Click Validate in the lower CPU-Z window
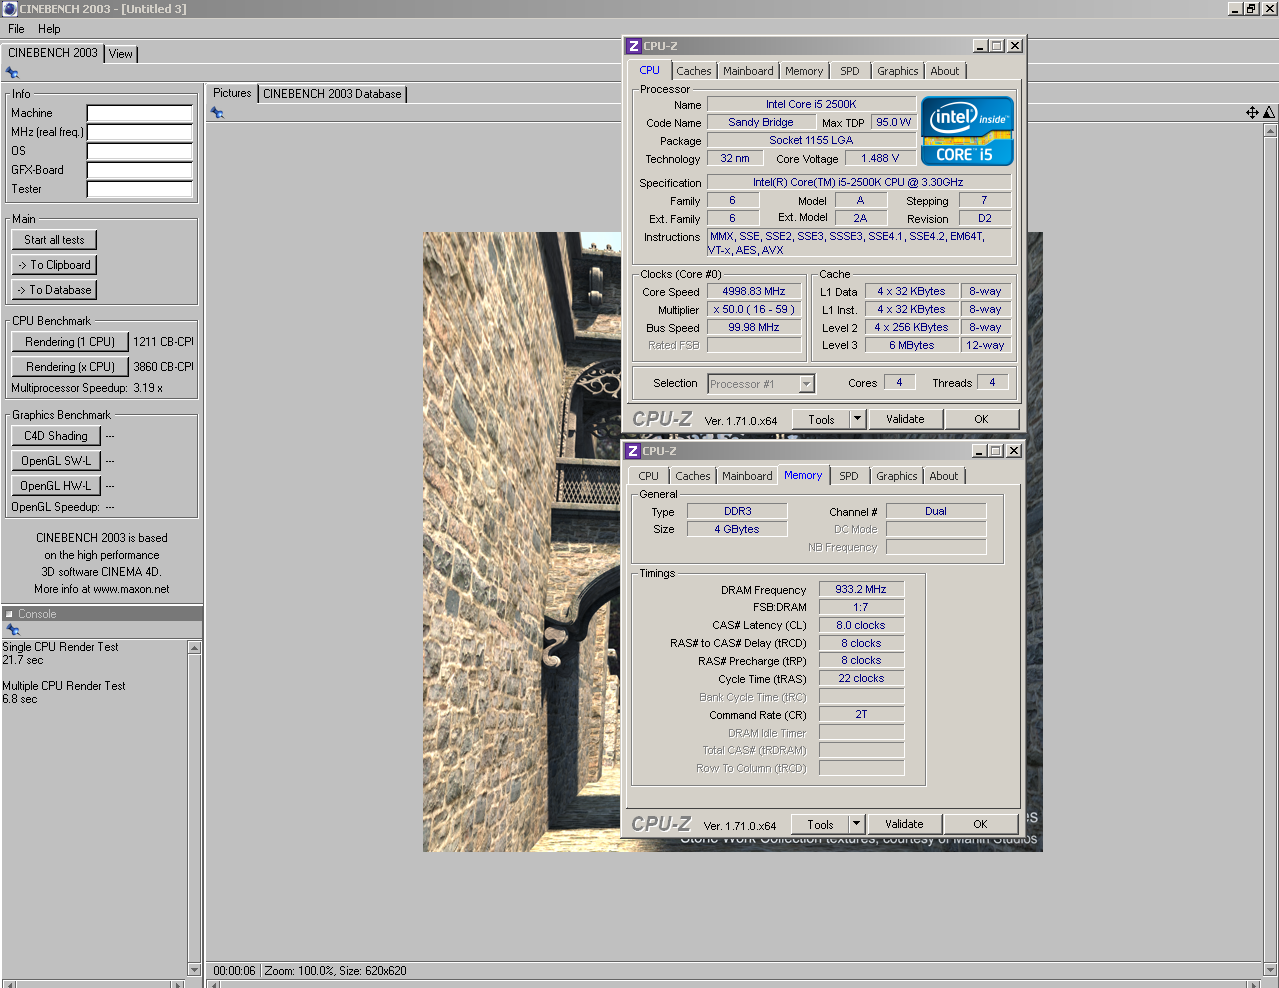The height and width of the screenshot is (988, 1279). [904, 824]
